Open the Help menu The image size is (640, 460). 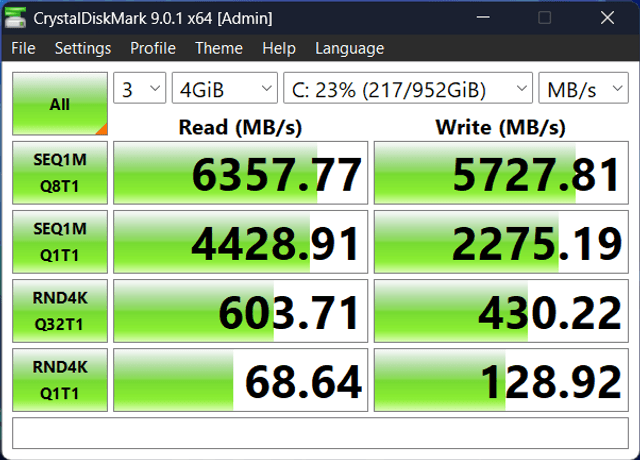[x=279, y=48]
